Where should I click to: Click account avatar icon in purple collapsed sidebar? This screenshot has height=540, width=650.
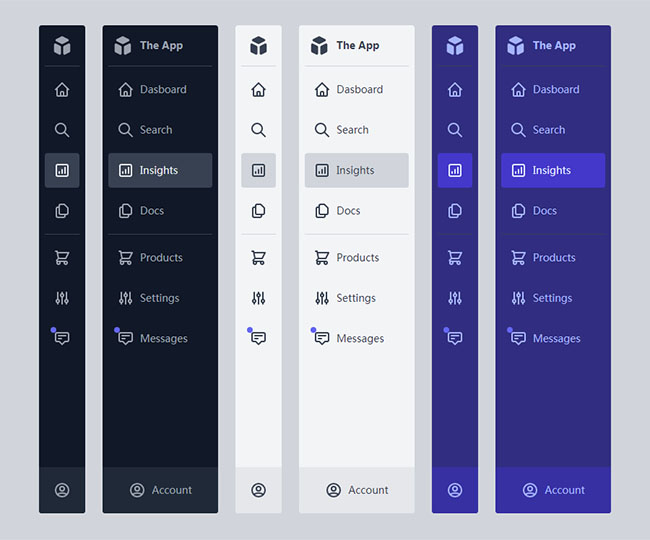(x=455, y=490)
